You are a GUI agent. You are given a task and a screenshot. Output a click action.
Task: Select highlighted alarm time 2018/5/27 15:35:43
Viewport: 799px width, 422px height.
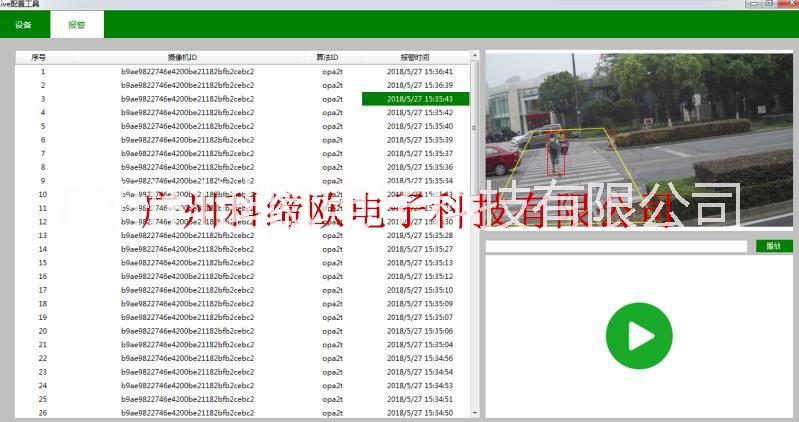416,99
